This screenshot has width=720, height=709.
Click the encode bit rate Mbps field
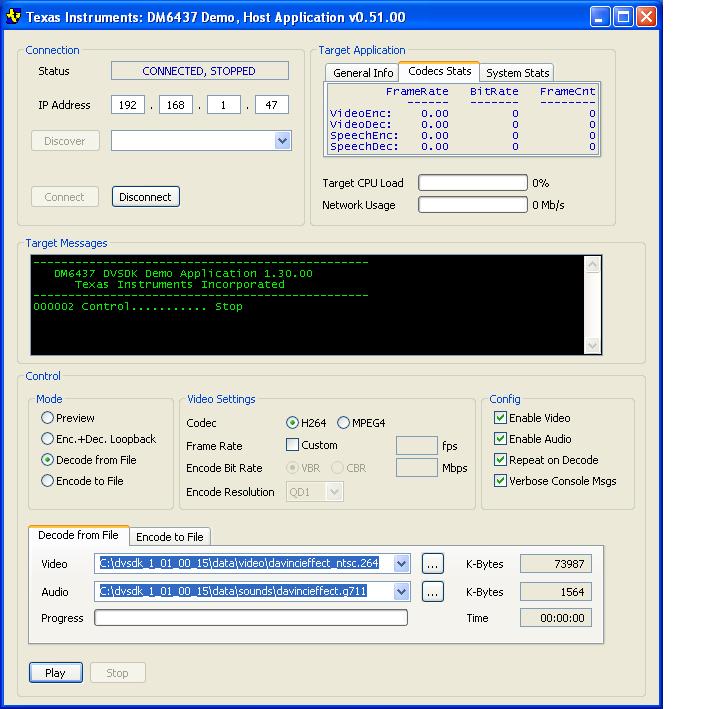pyautogui.click(x=416, y=467)
